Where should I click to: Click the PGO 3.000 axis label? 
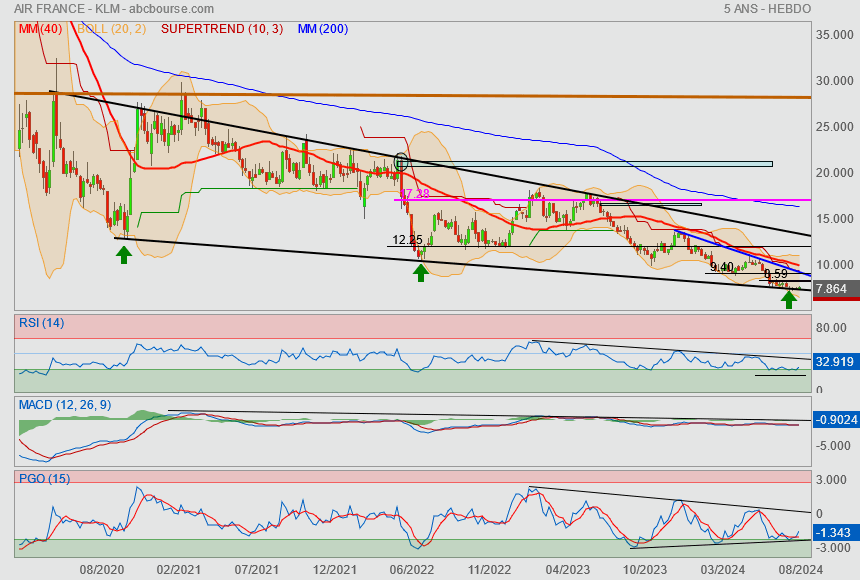click(x=831, y=480)
